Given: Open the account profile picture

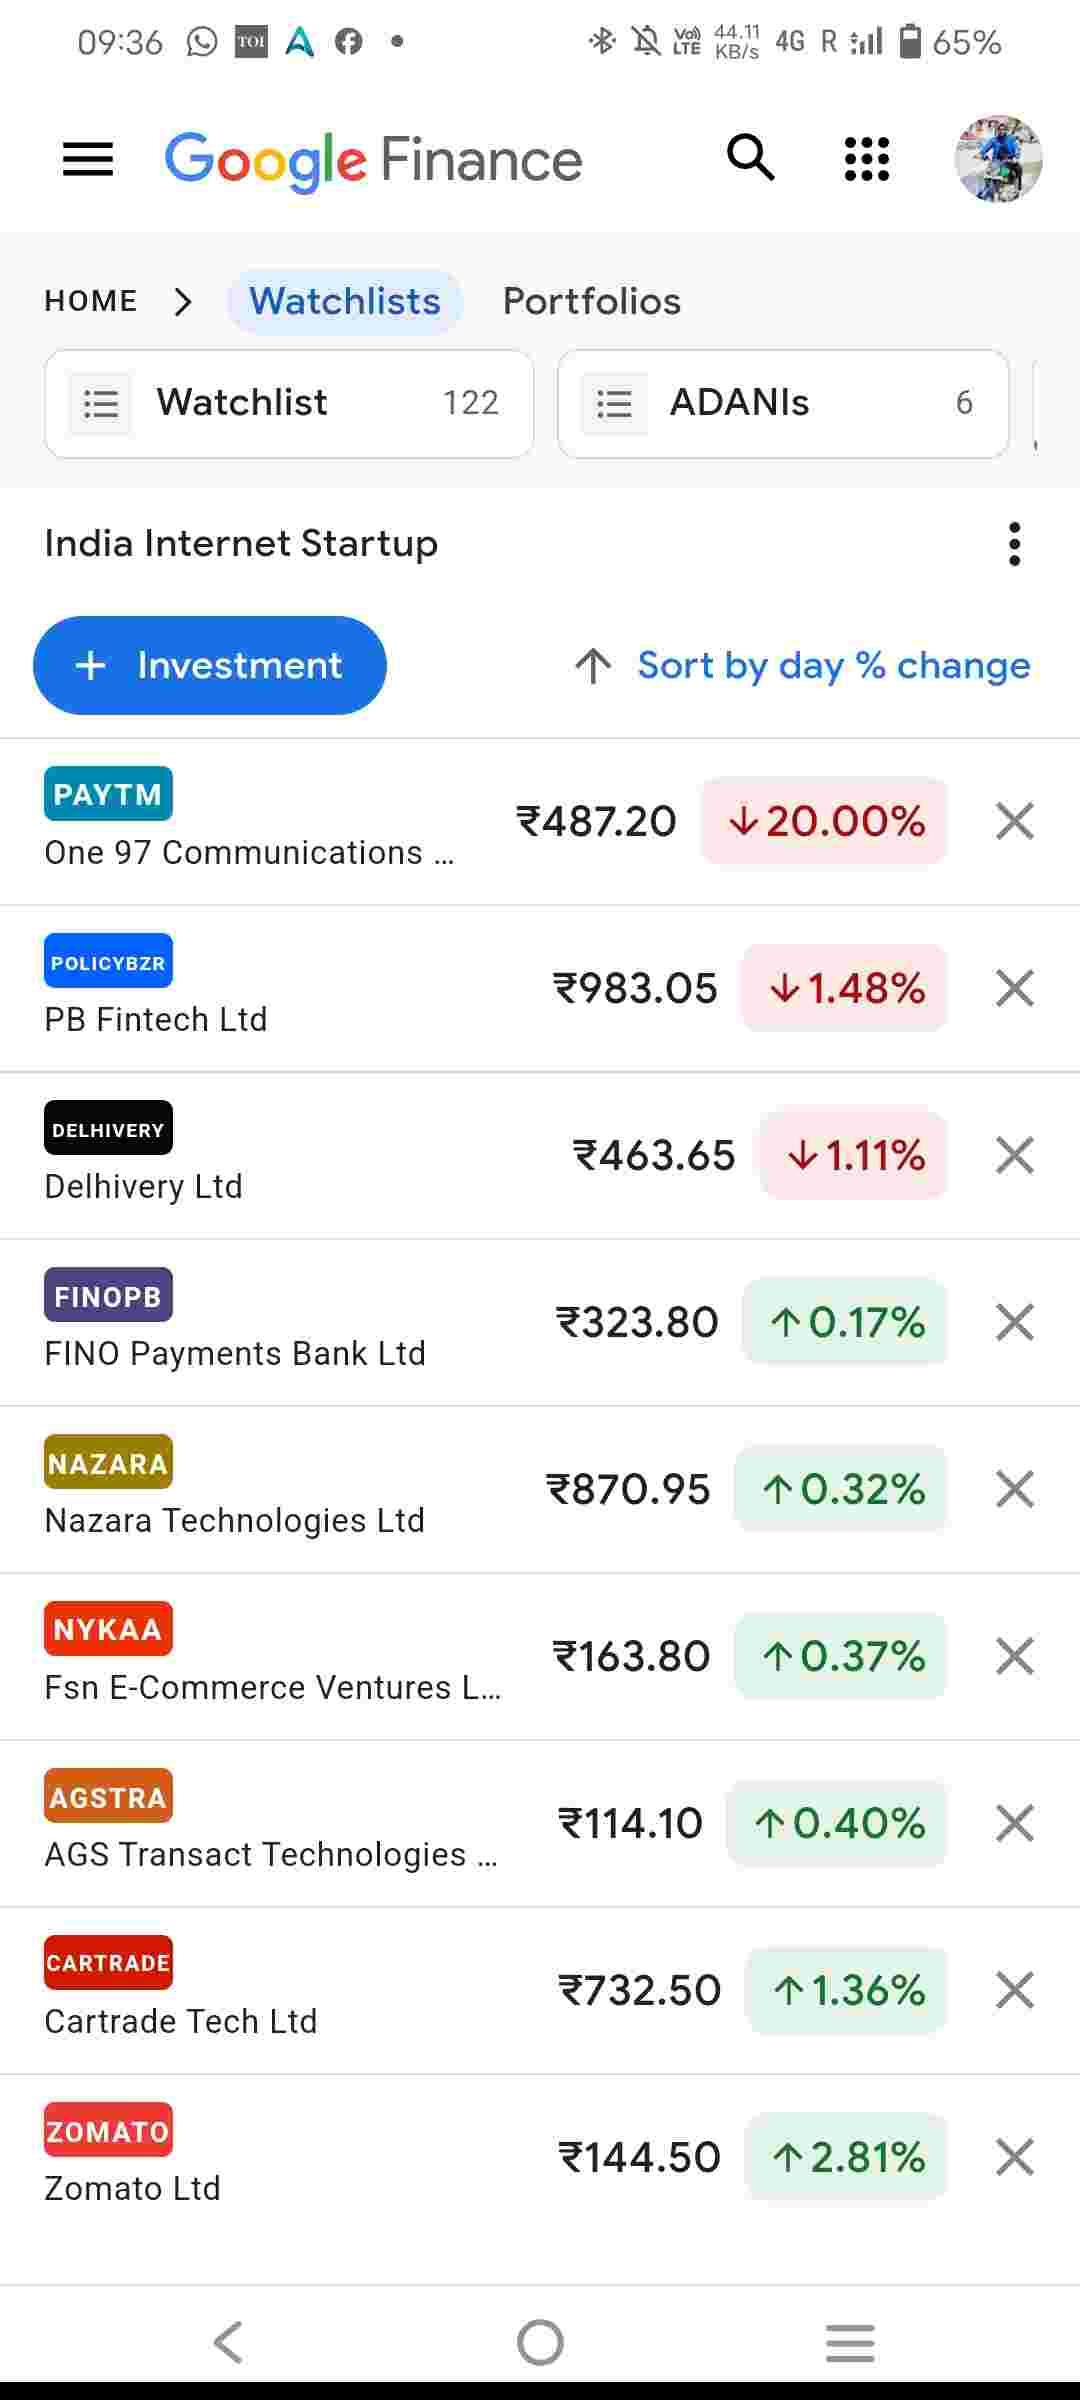Looking at the screenshot, I should click(998, 159).
